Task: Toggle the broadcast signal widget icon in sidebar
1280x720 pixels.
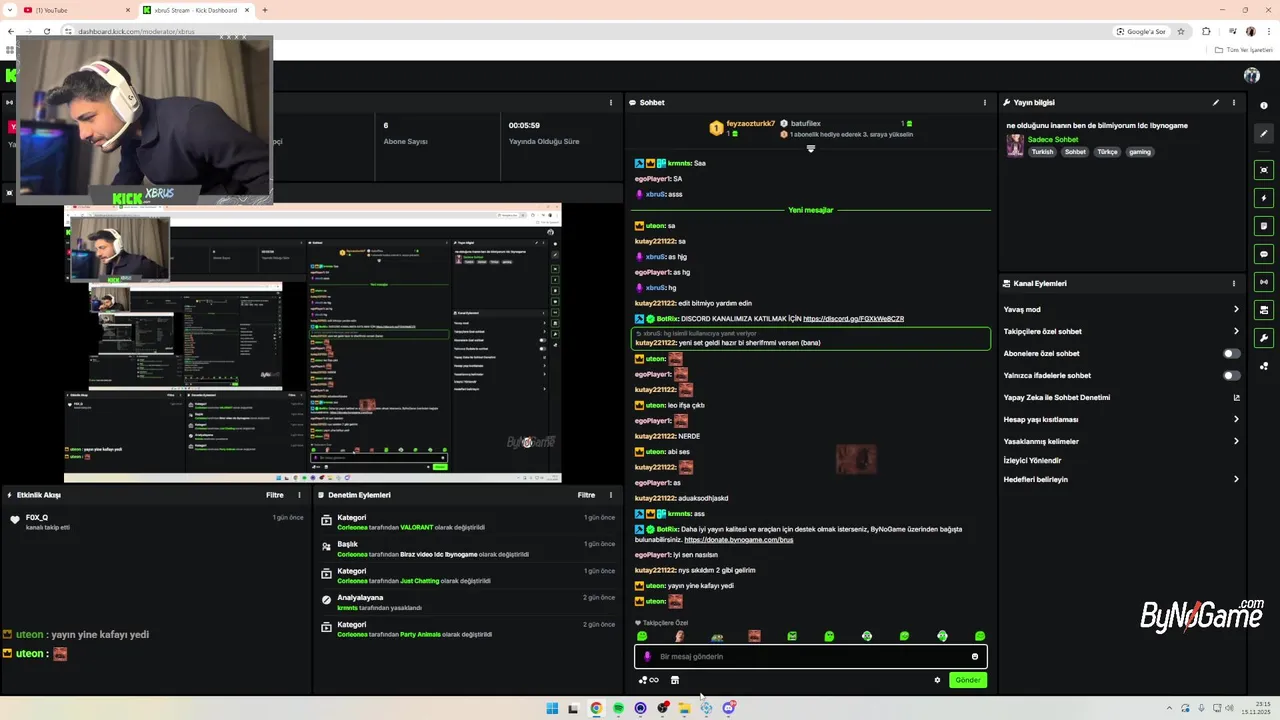Action: coord(1264,282)
